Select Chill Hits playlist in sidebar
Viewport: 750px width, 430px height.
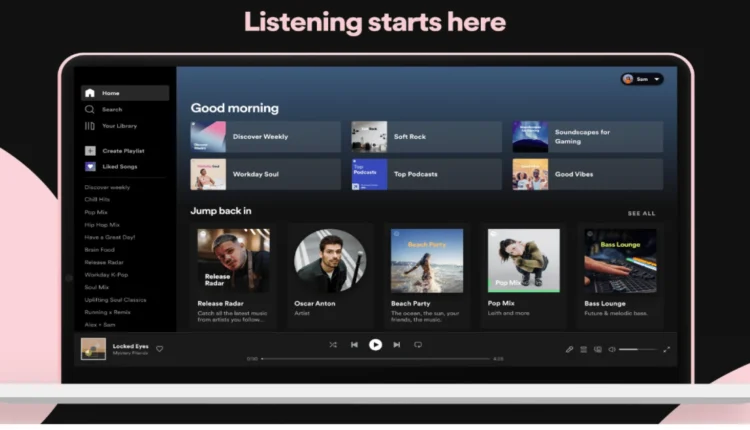[x=97, y=199]
